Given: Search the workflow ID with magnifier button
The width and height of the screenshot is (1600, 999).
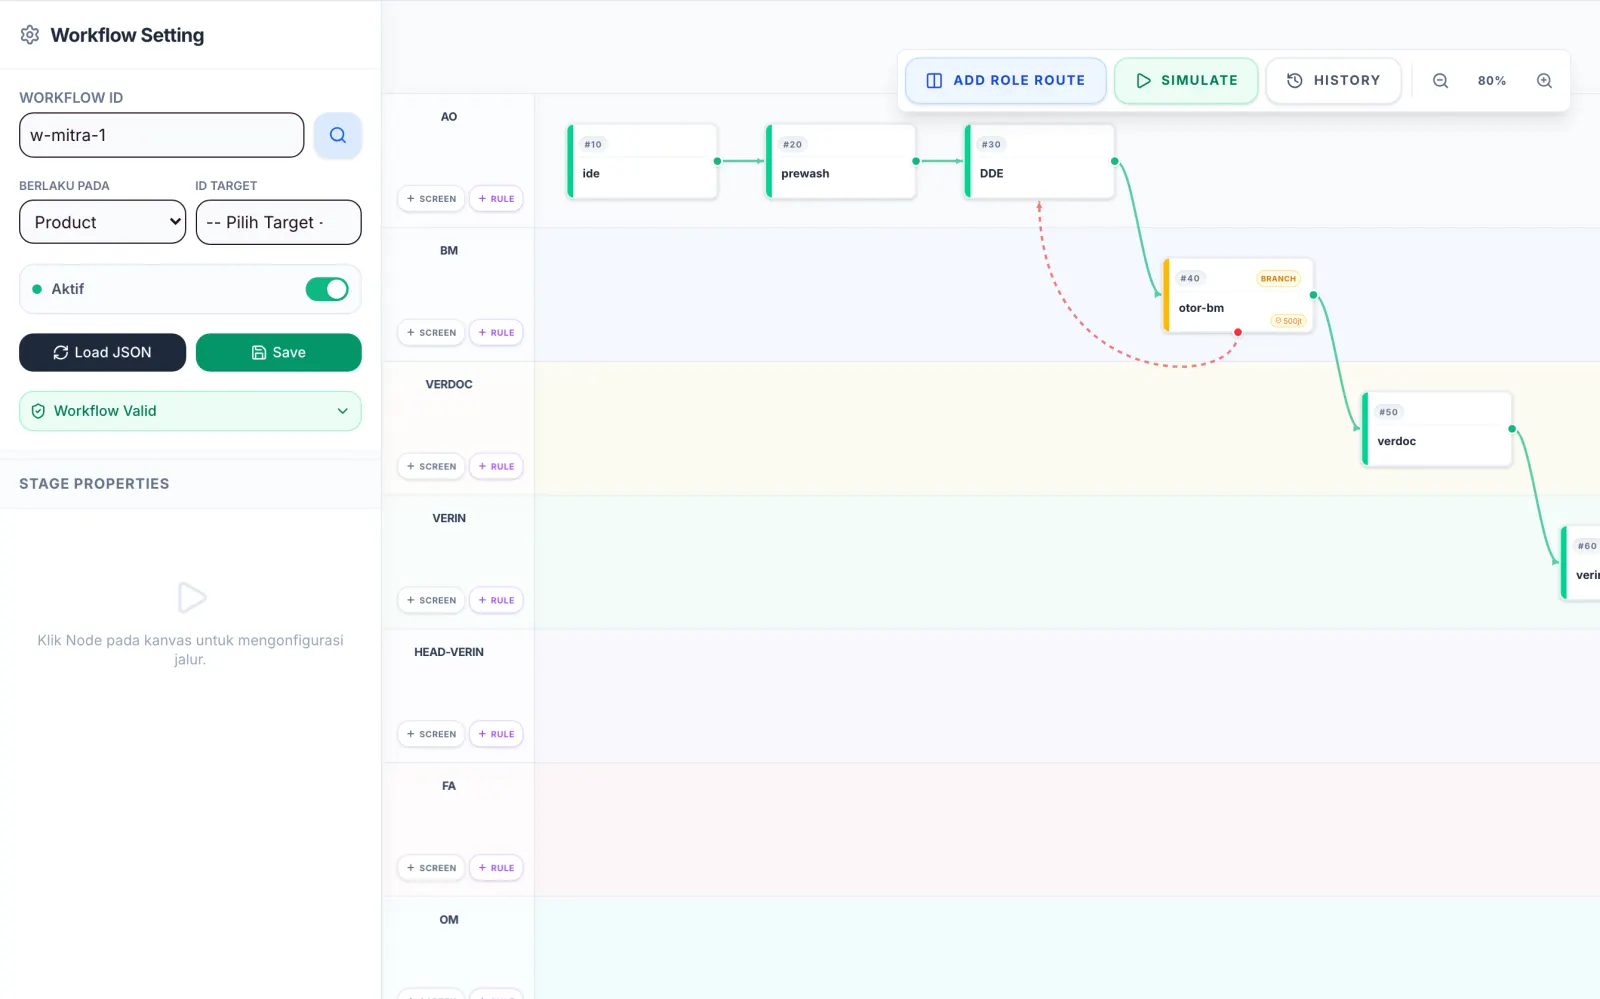Looking at the screenshot, I should pyautogui.click(x=338, y=135).
